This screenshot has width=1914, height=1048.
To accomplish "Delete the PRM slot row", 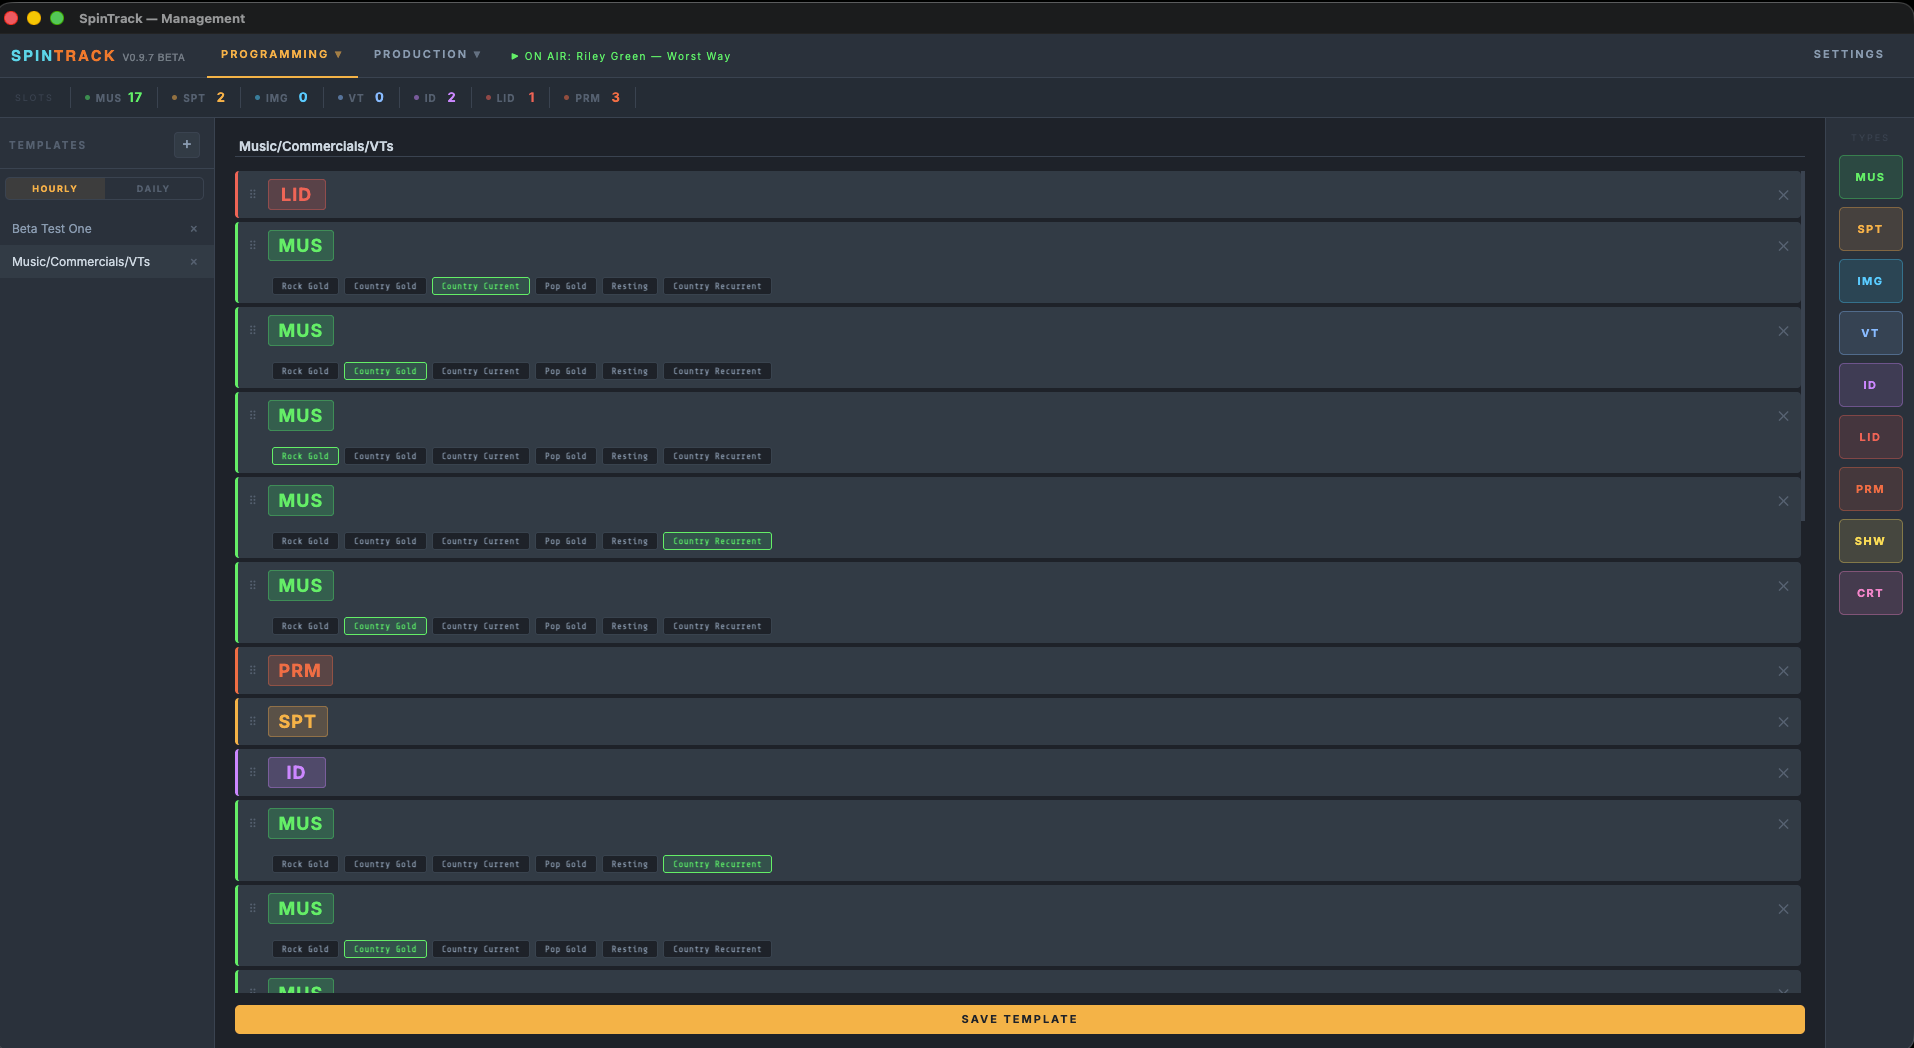I will pyautogui.click(x=1783, y=671).
